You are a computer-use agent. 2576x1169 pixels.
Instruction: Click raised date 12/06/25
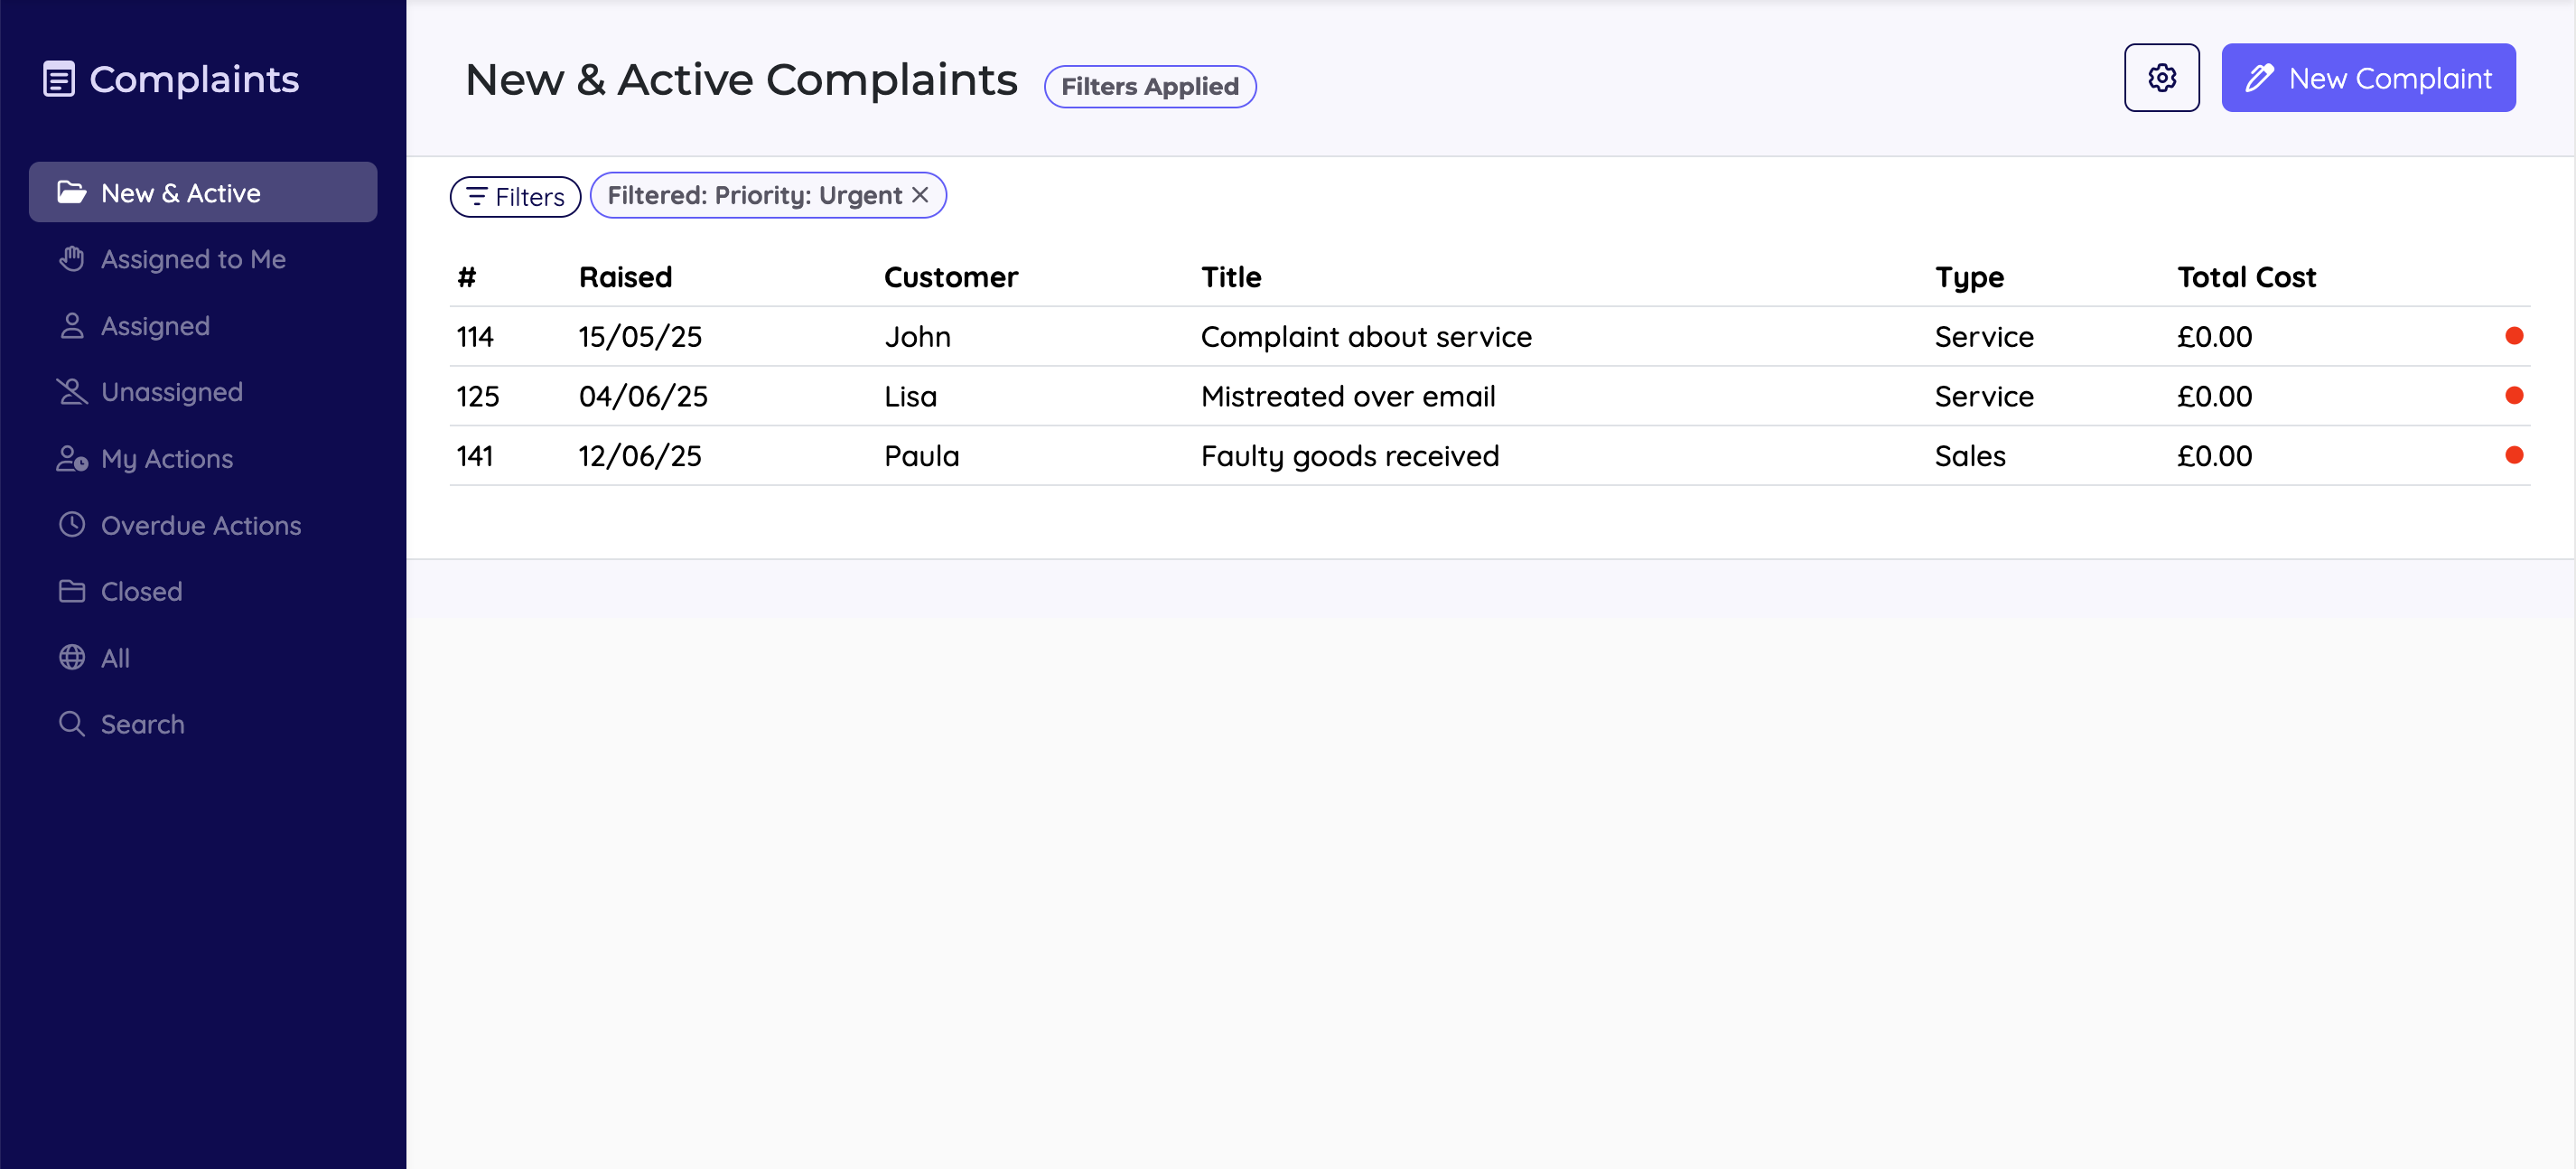pyautogui.click(x=640, y=457)
